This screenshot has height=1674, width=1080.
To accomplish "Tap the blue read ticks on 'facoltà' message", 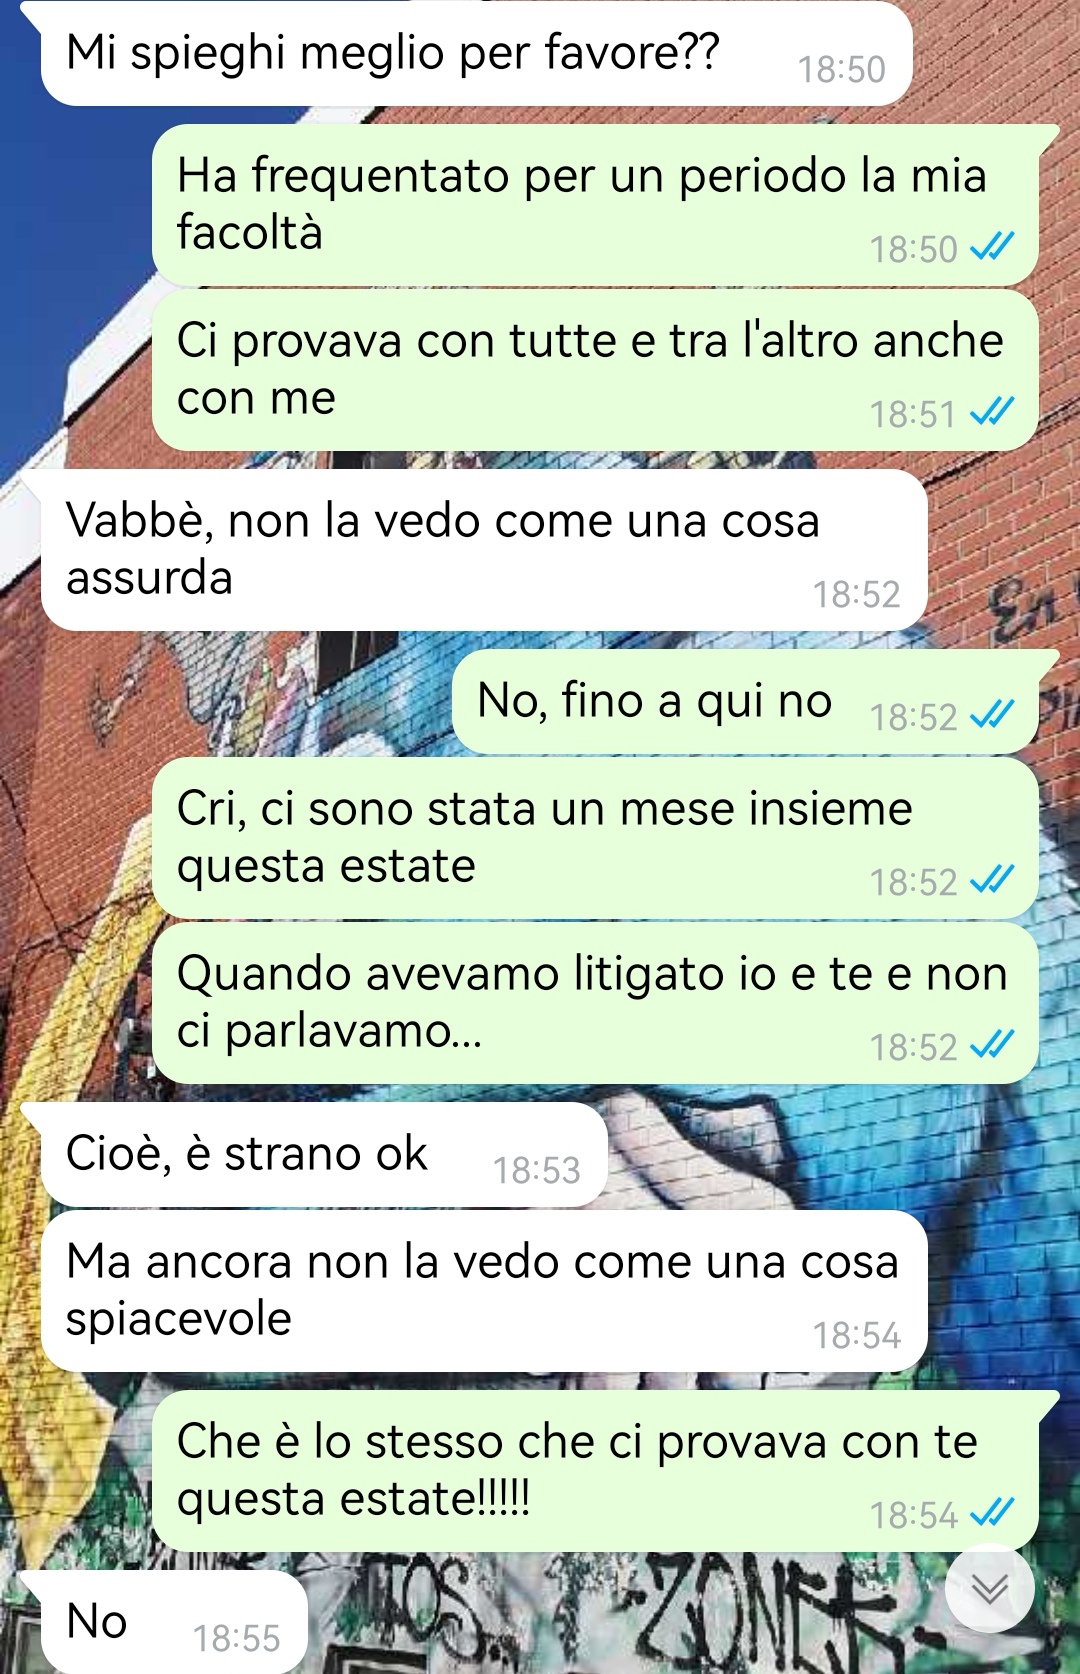I will 992,246.
